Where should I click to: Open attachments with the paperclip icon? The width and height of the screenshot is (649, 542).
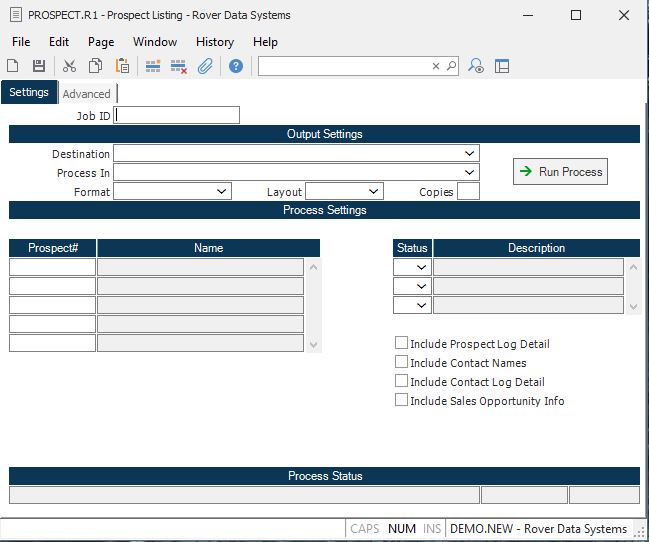coord(205,66)
